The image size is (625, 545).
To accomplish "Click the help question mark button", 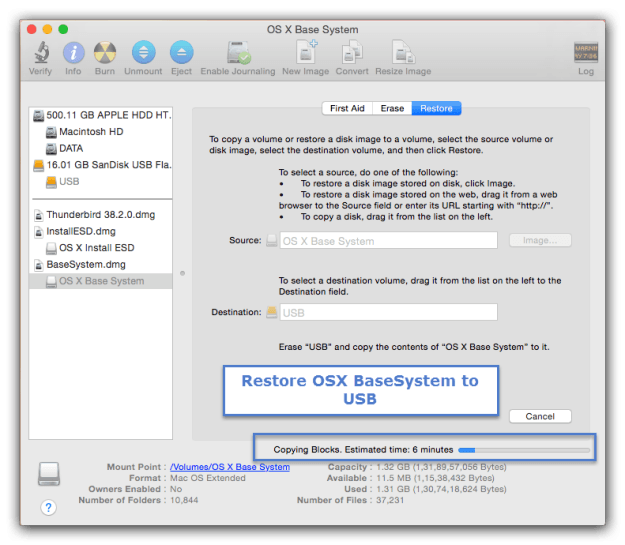I will (x=48, y=507).
